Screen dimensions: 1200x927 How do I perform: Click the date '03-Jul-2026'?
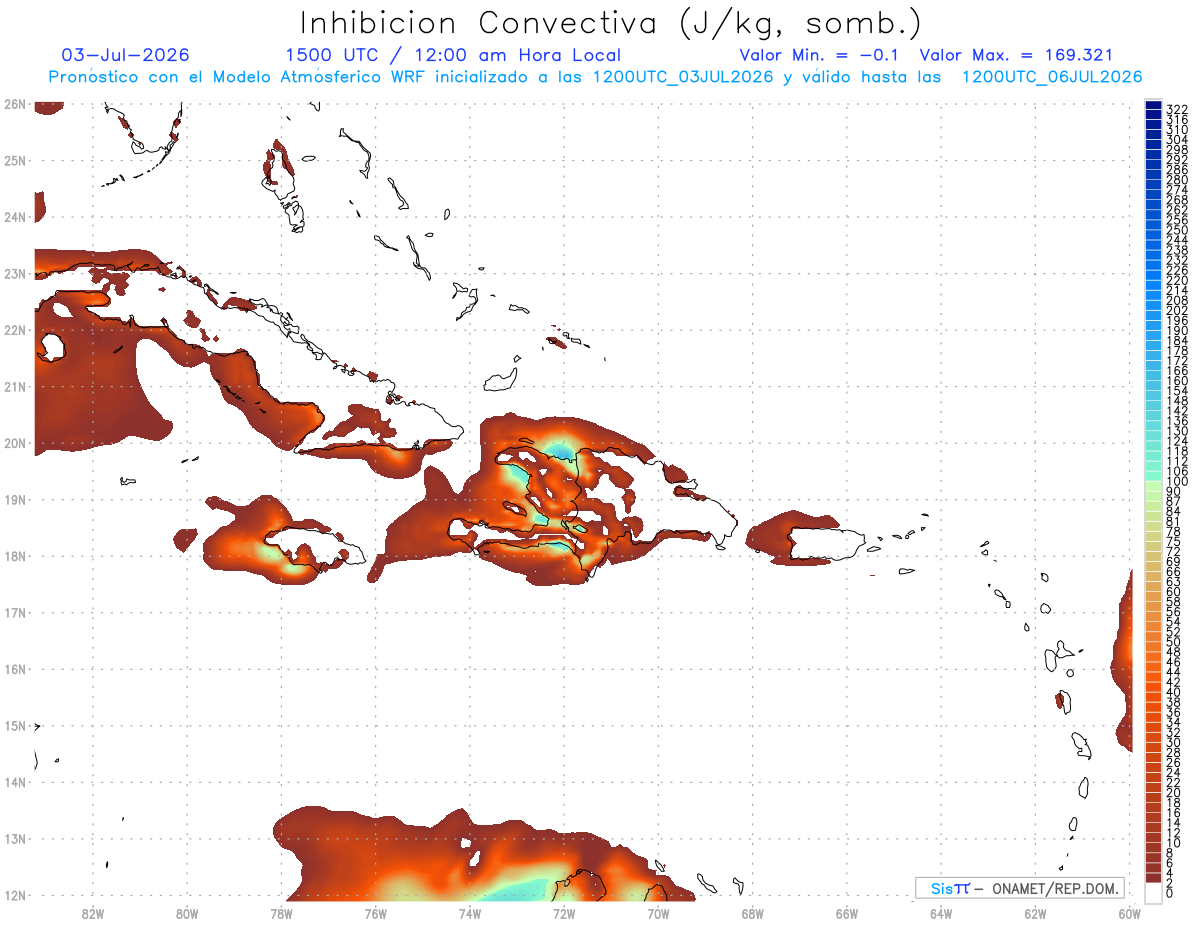tap(125, 55)
